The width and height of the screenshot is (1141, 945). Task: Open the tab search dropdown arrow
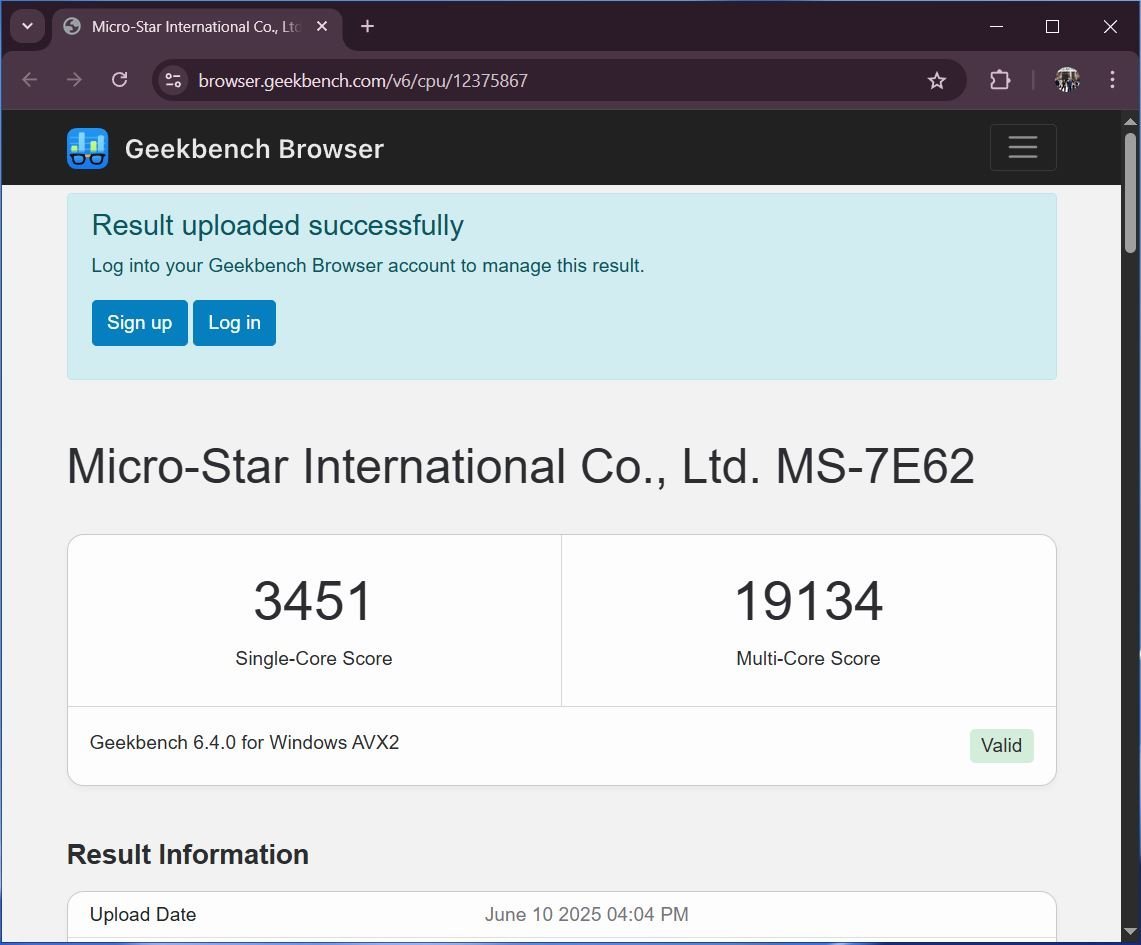coord(28,27)
